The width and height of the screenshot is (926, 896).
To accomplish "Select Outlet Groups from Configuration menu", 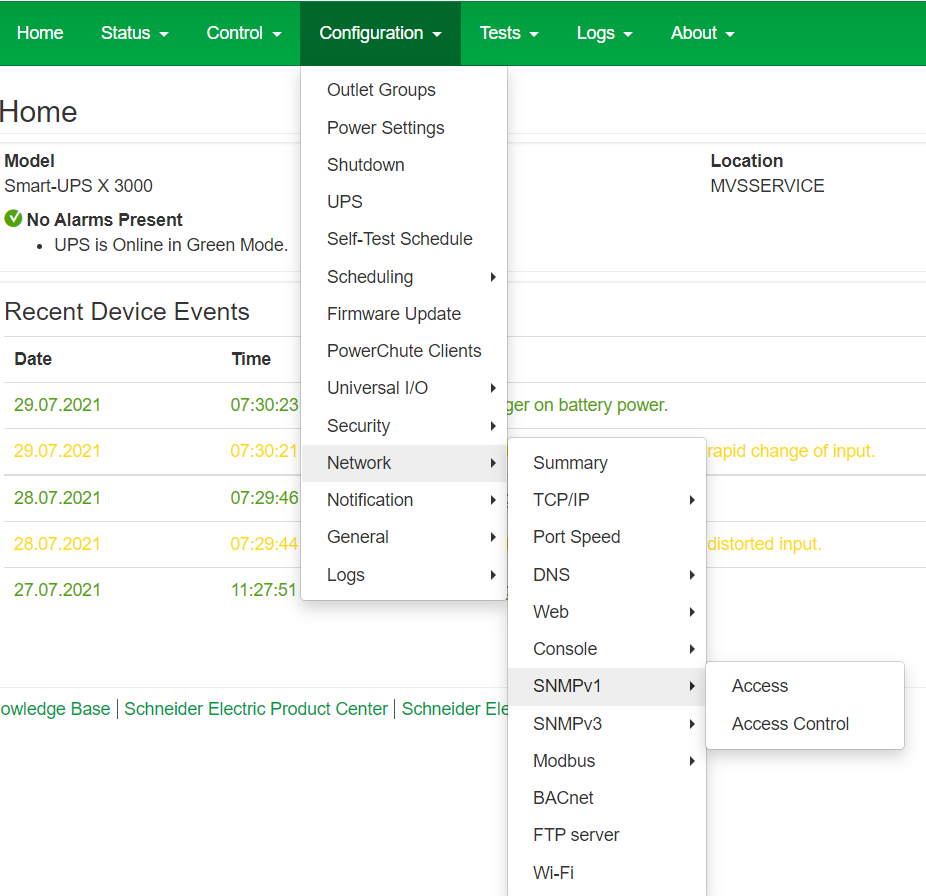I will pos(405,90).
